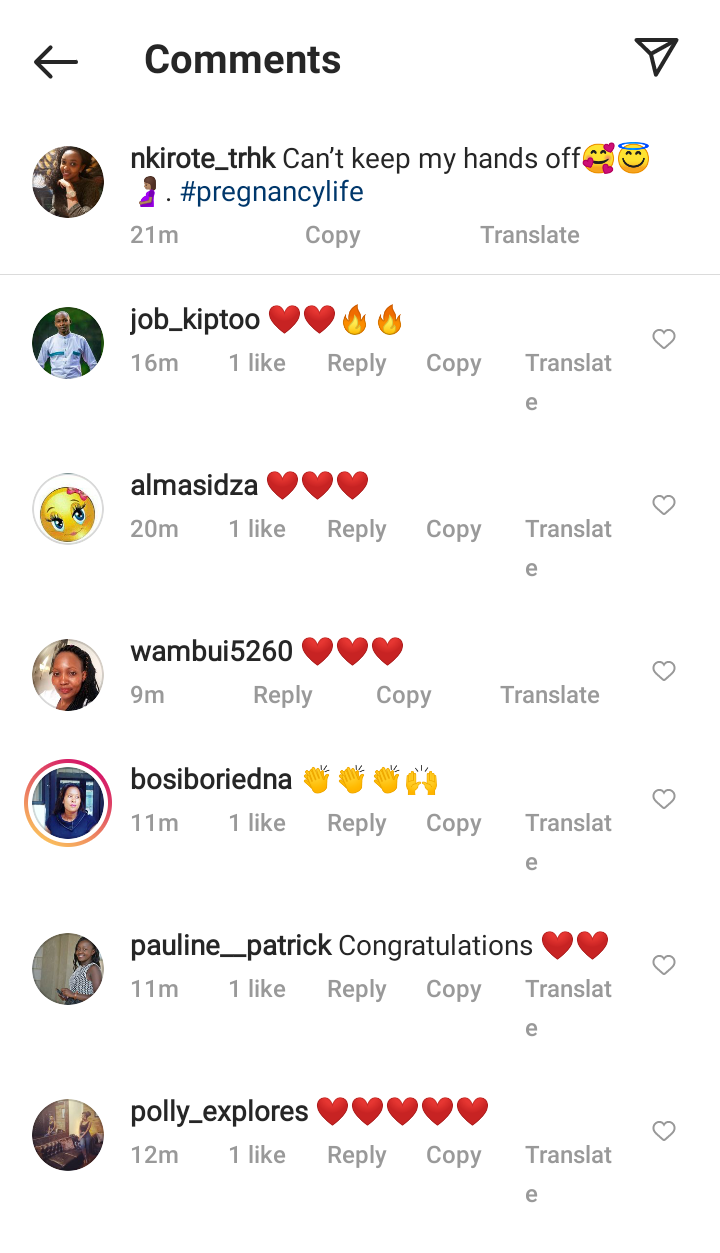
Task: View bosiboriedna's story via profile picture
Action: (x=68, y=803)
